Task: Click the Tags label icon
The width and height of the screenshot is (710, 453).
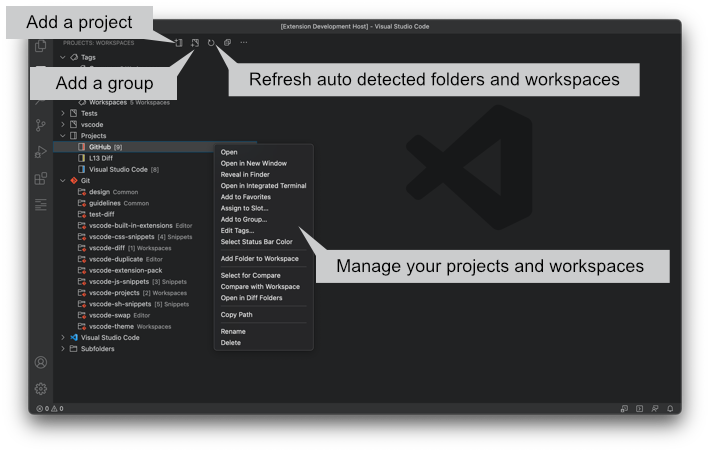Action: (x=74, y=58)
